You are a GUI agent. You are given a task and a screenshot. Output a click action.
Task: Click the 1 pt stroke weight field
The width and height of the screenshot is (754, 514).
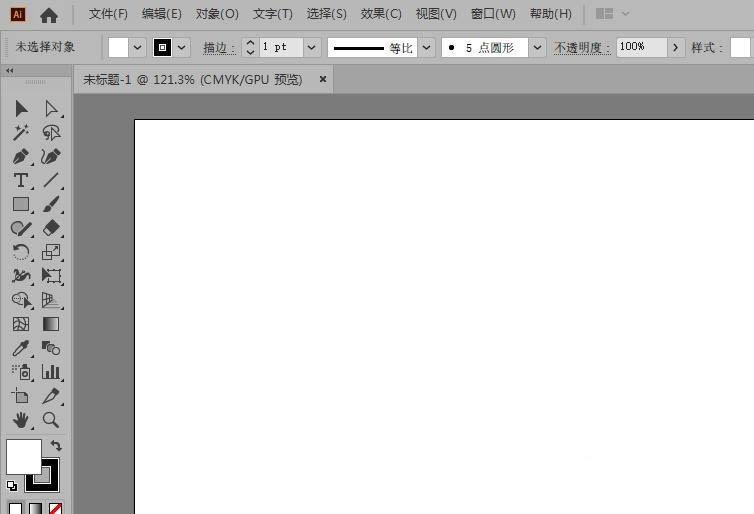(281, 48)
